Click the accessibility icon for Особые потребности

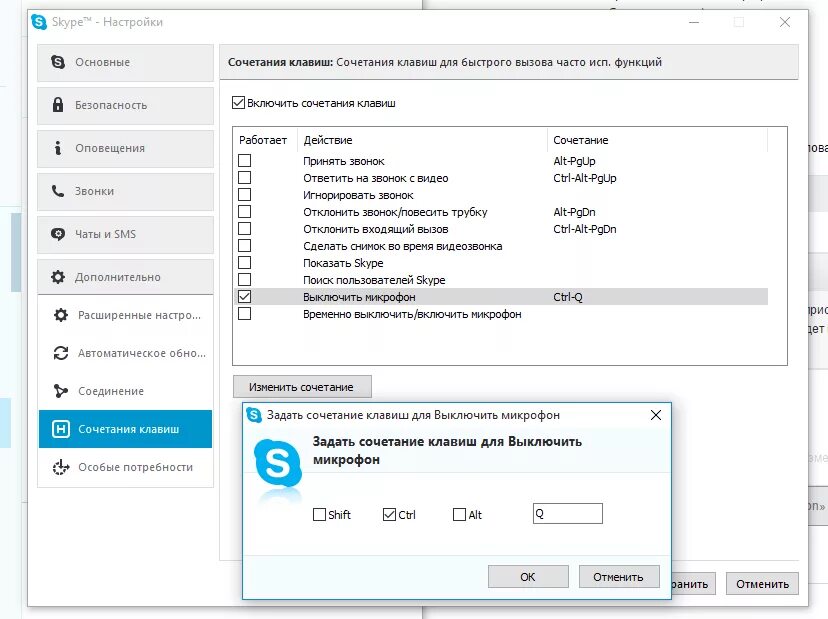[61, 467]
